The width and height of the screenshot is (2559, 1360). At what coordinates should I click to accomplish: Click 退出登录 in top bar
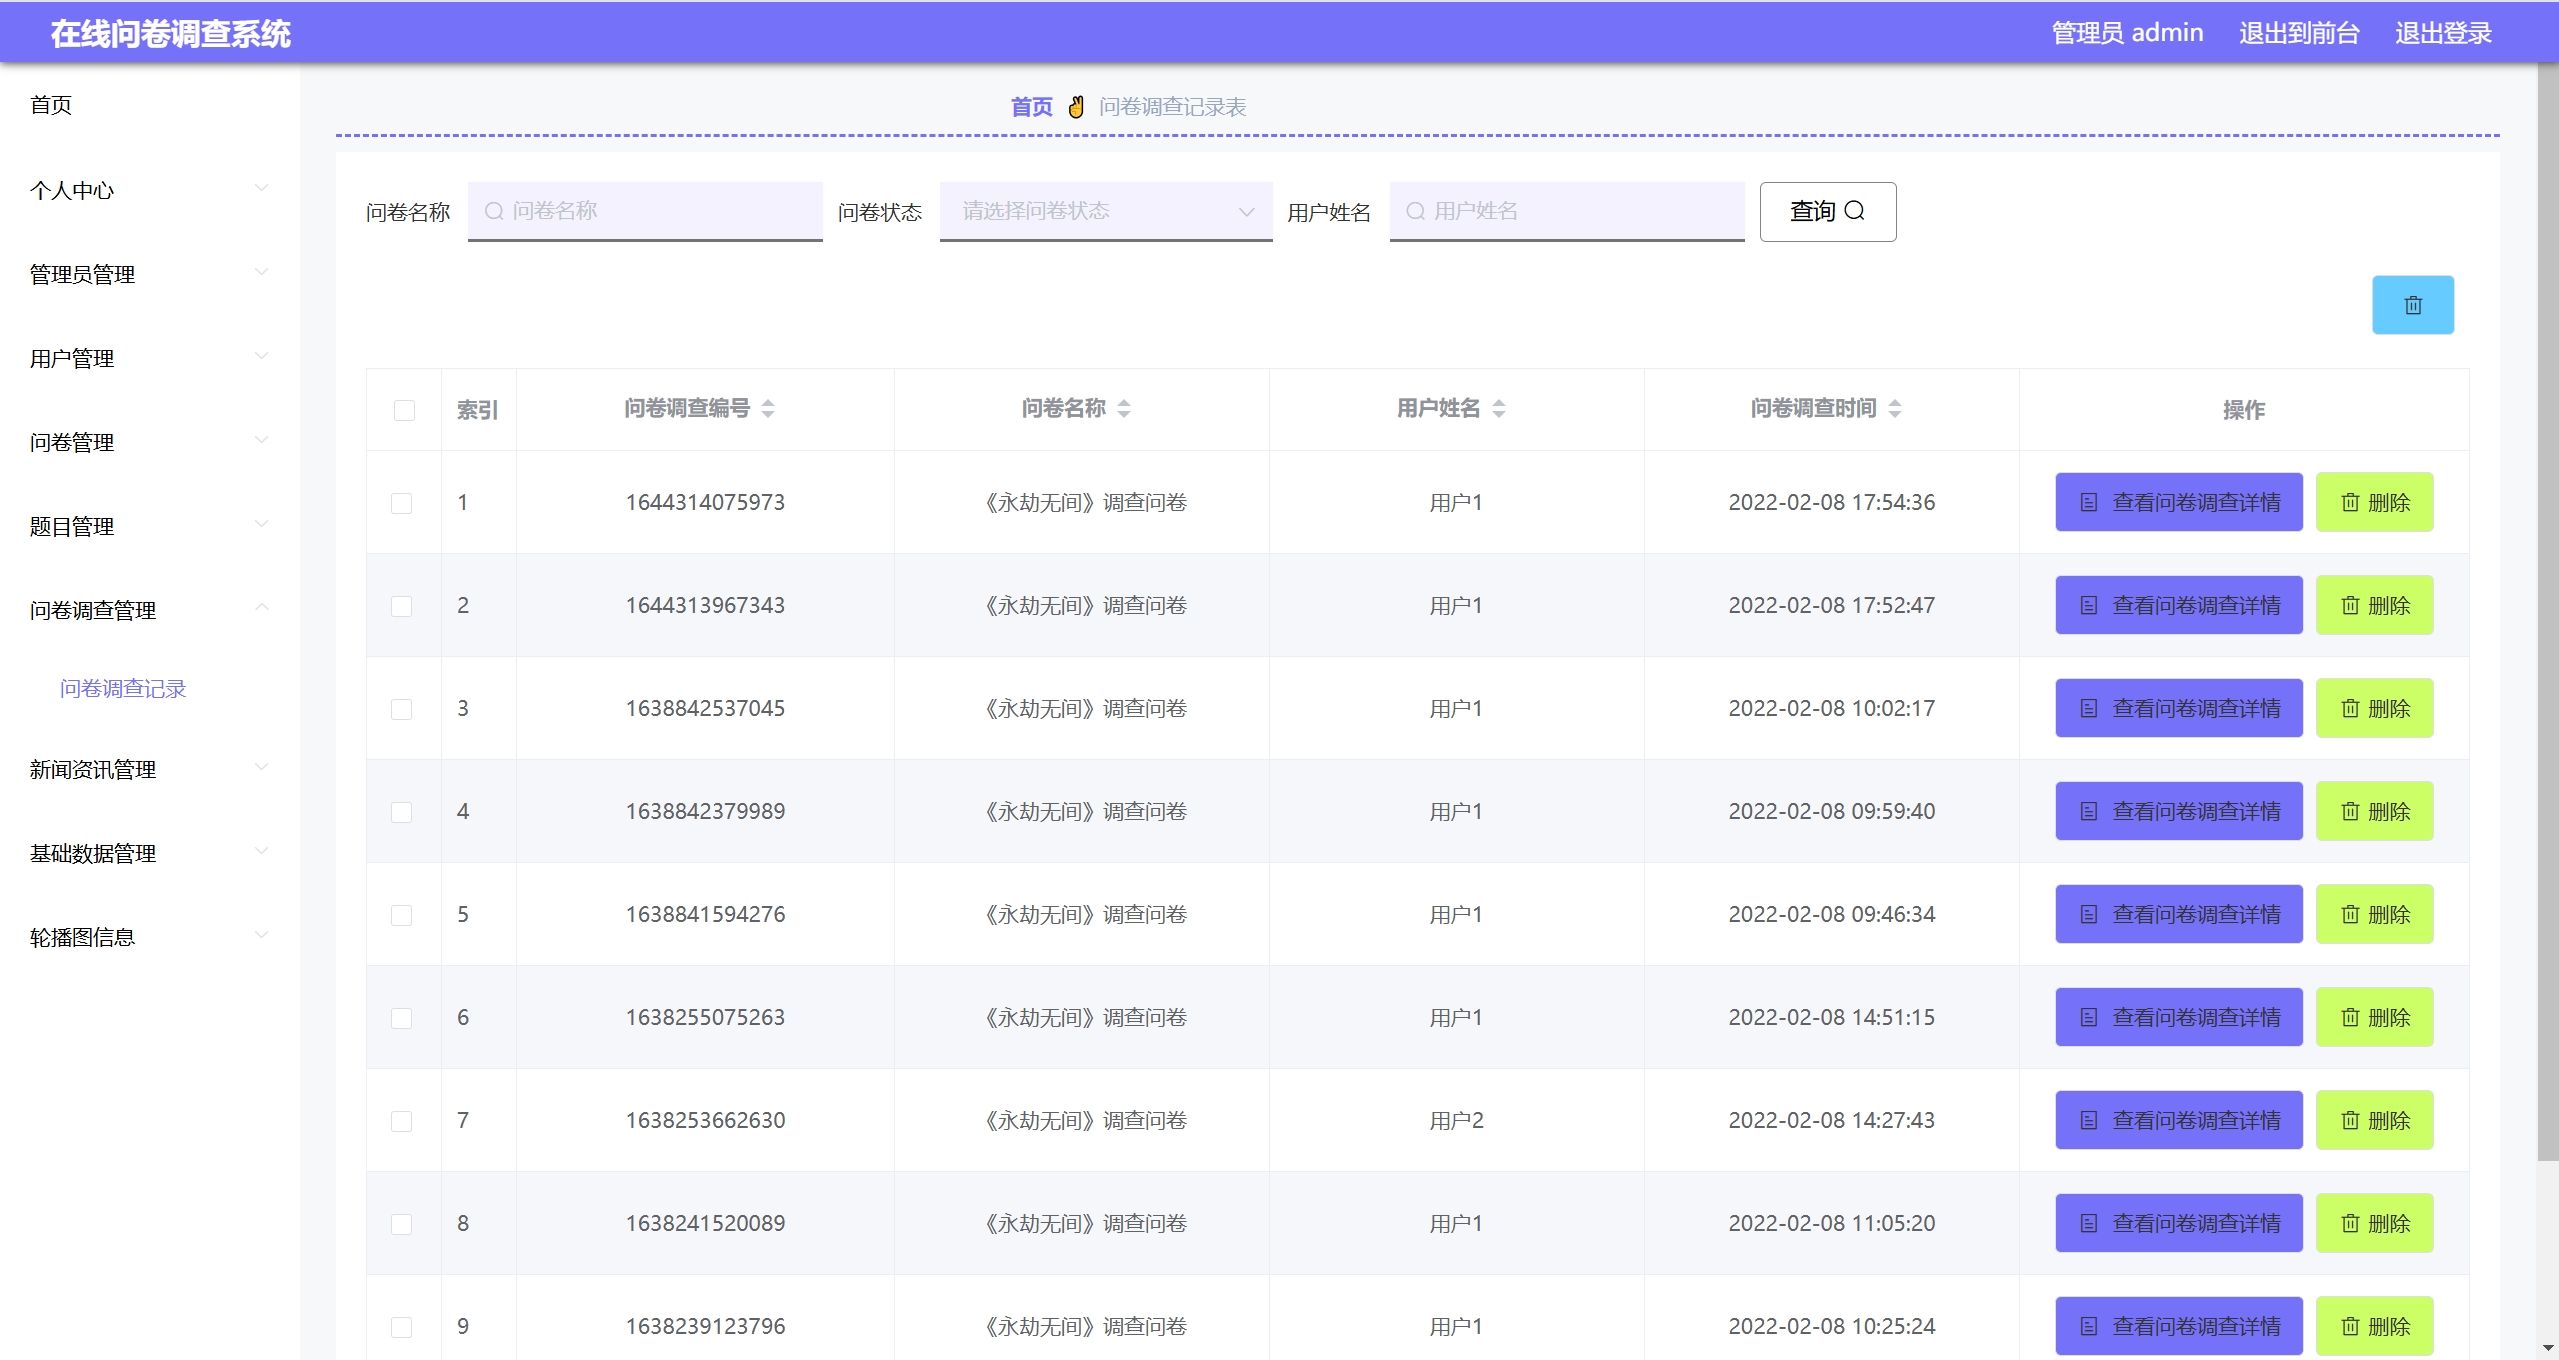[x=2443, y=33]
